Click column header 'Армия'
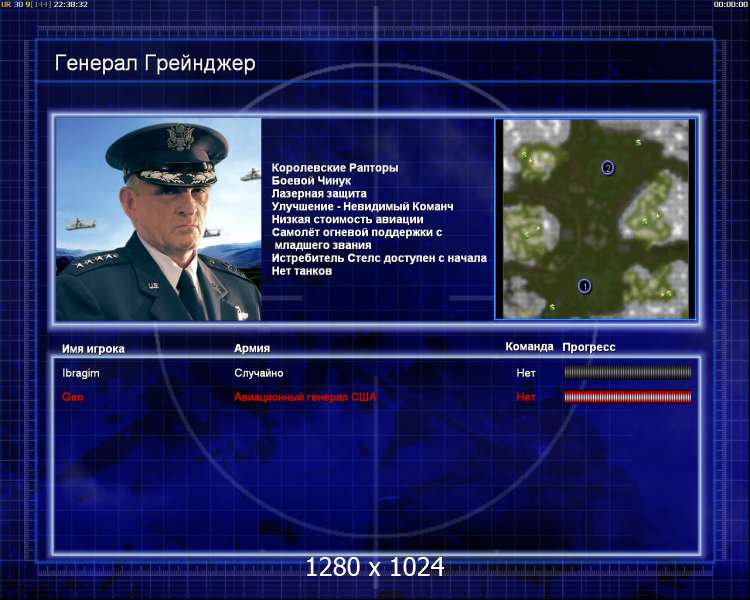This screenshot has height=600, width=750. tap(252, 348)
